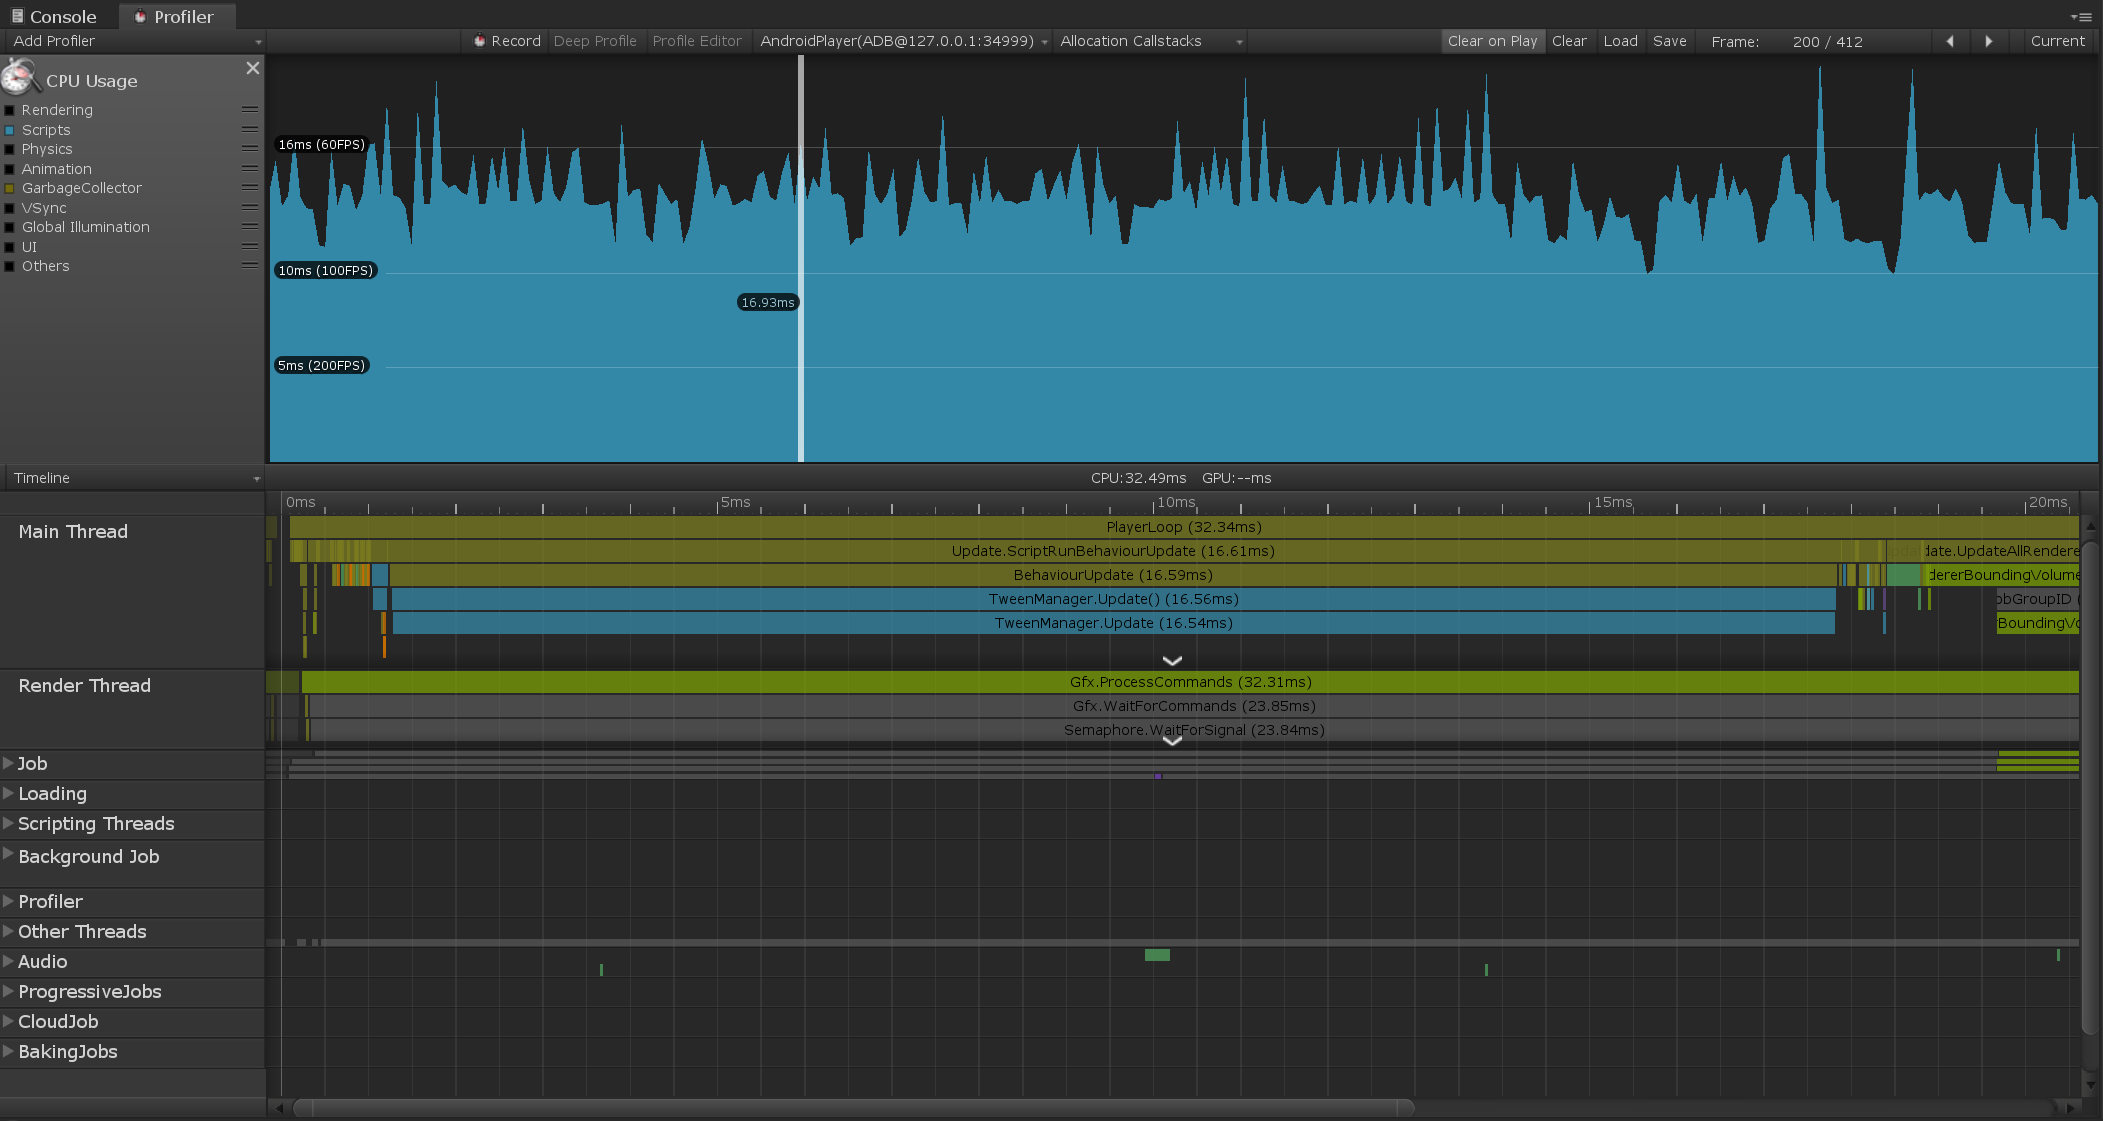Toggle Physics chart category

10,149
